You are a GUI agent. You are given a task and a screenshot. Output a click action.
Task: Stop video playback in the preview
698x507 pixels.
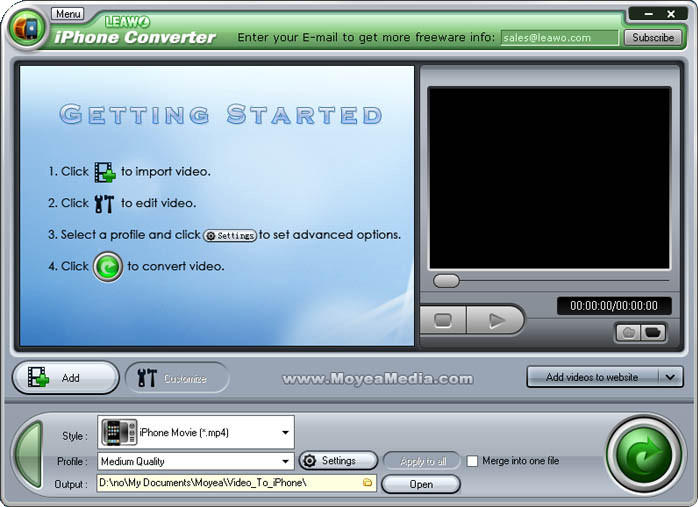pos(443,320)
